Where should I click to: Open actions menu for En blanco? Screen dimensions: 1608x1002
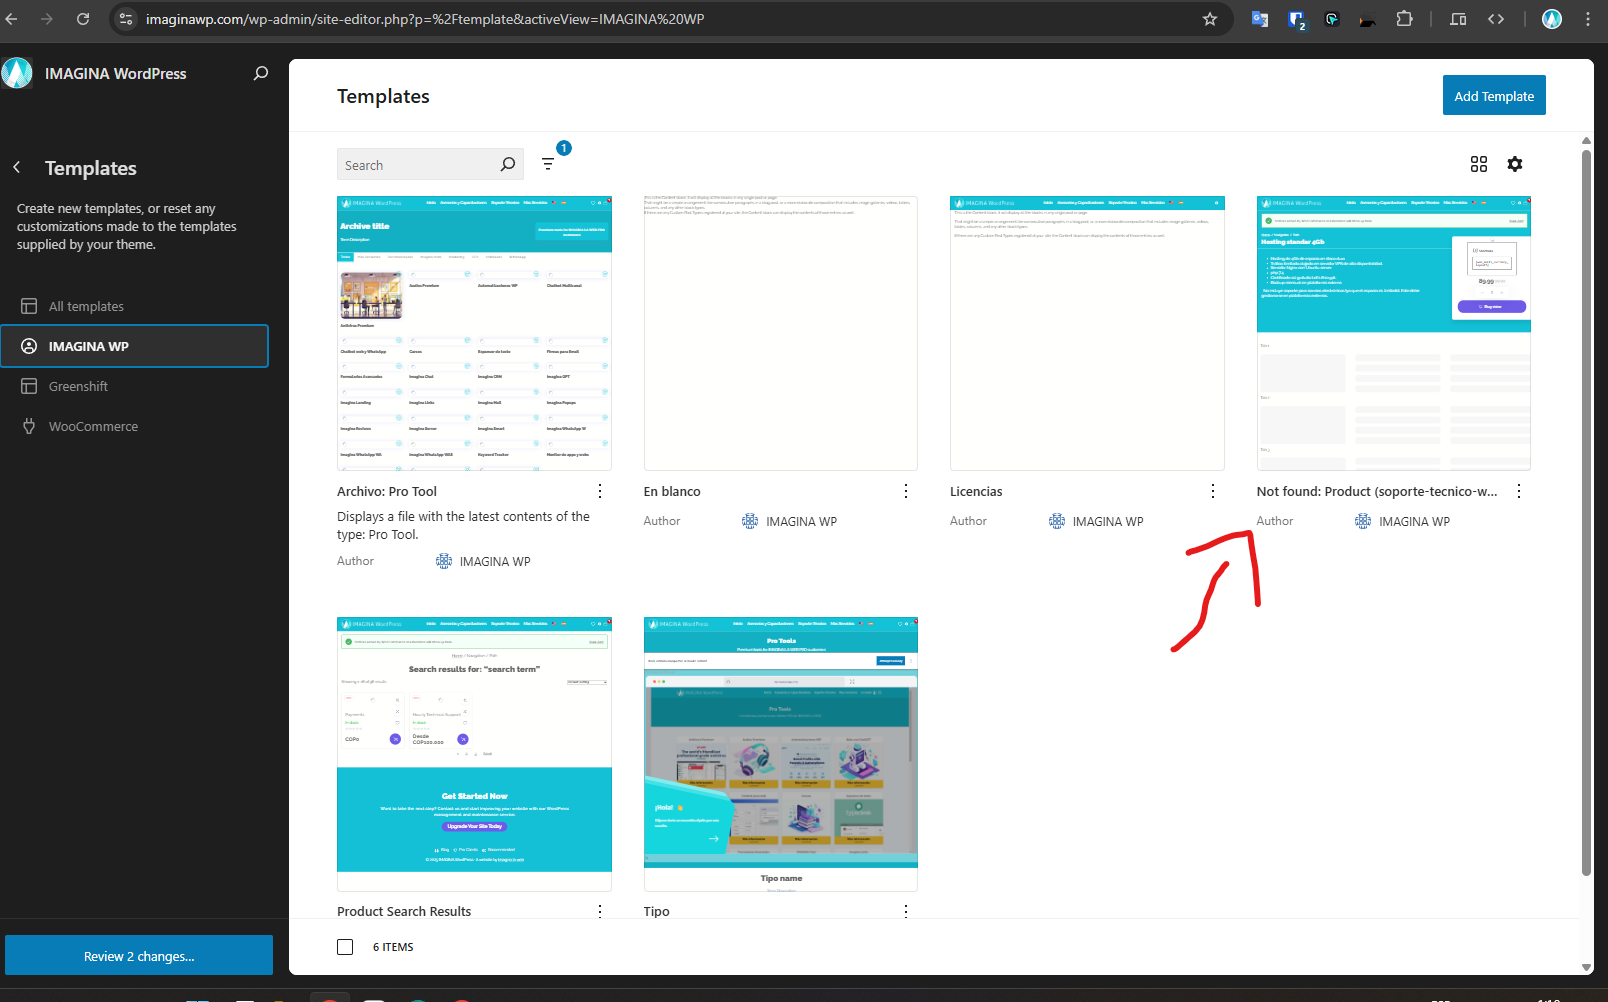pyautogui.click(x=906, y=491)
